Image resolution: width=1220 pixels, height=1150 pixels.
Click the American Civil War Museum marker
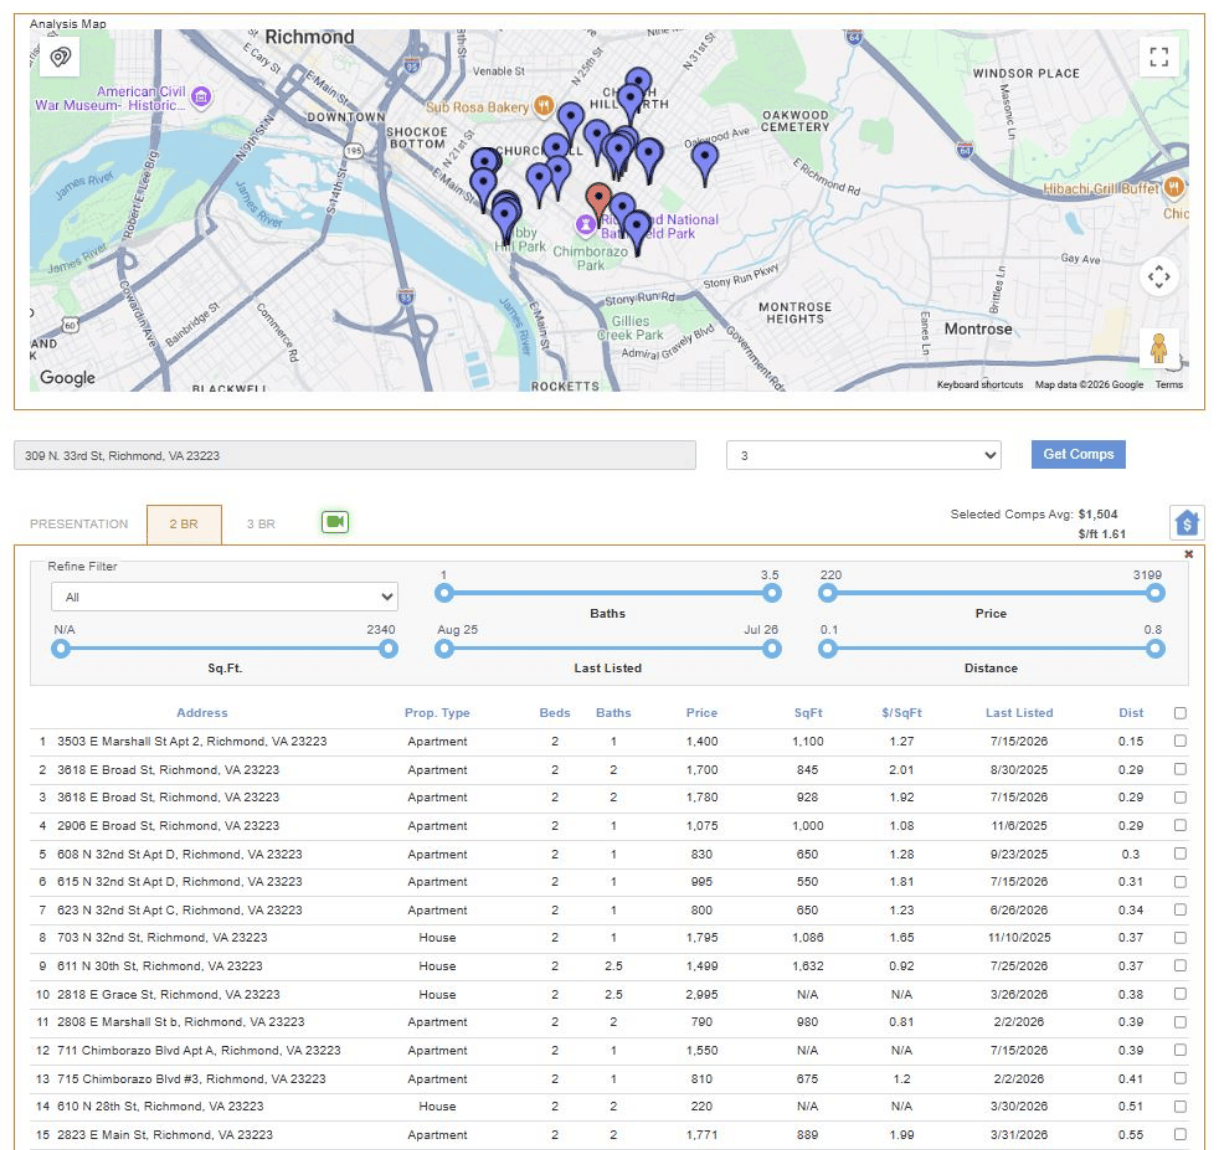pyautogui.click(x=201, y=97)
